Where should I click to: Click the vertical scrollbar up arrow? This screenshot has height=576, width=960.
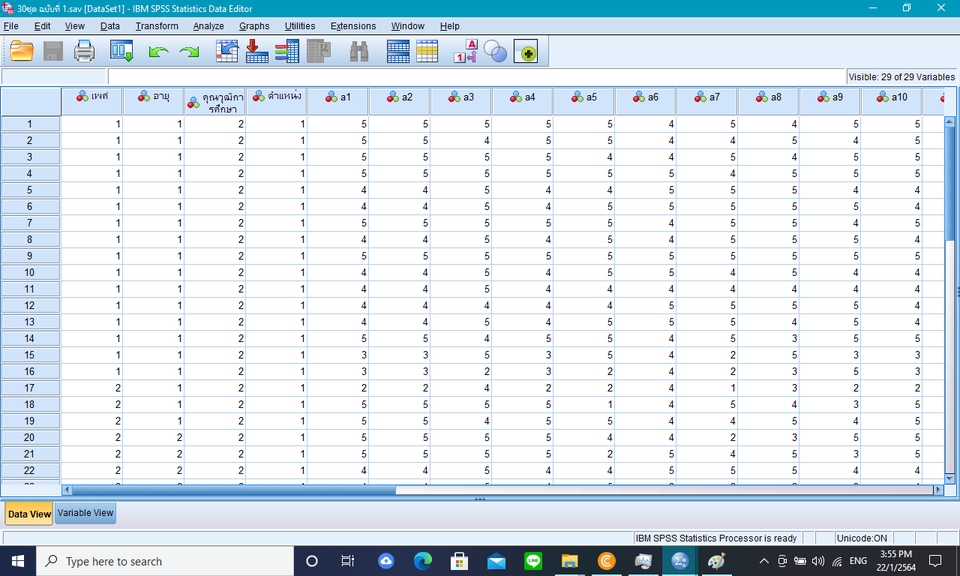click(950, 122)
